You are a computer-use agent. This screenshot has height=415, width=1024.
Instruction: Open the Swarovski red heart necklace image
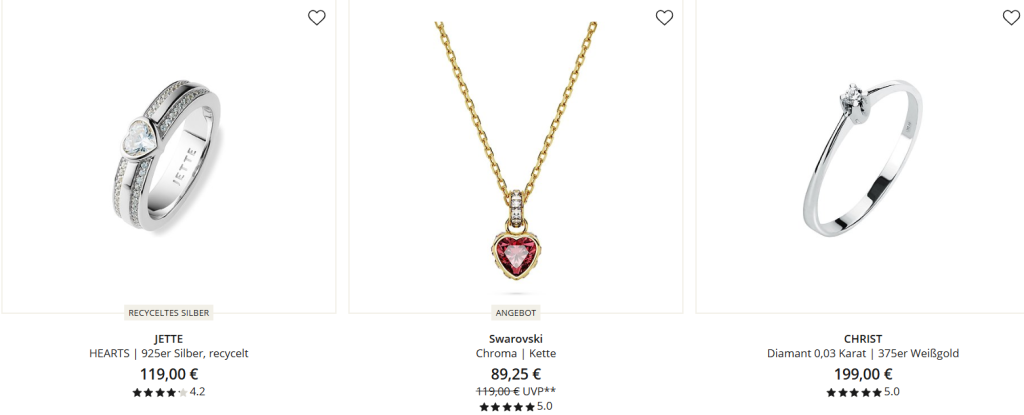(516, 156)
